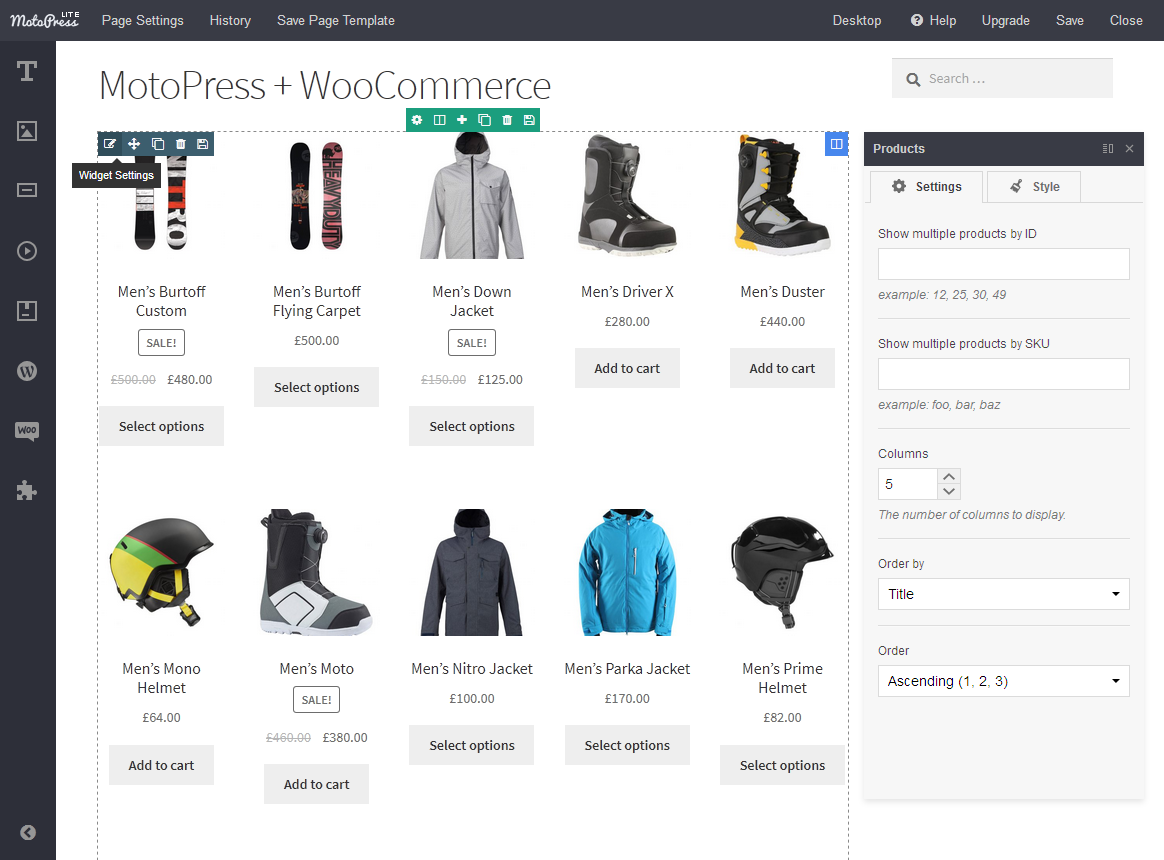This screenshot has width=1164, height=860.
Task: Select options for Men's Down Jacket
Action: coord(471,426)
